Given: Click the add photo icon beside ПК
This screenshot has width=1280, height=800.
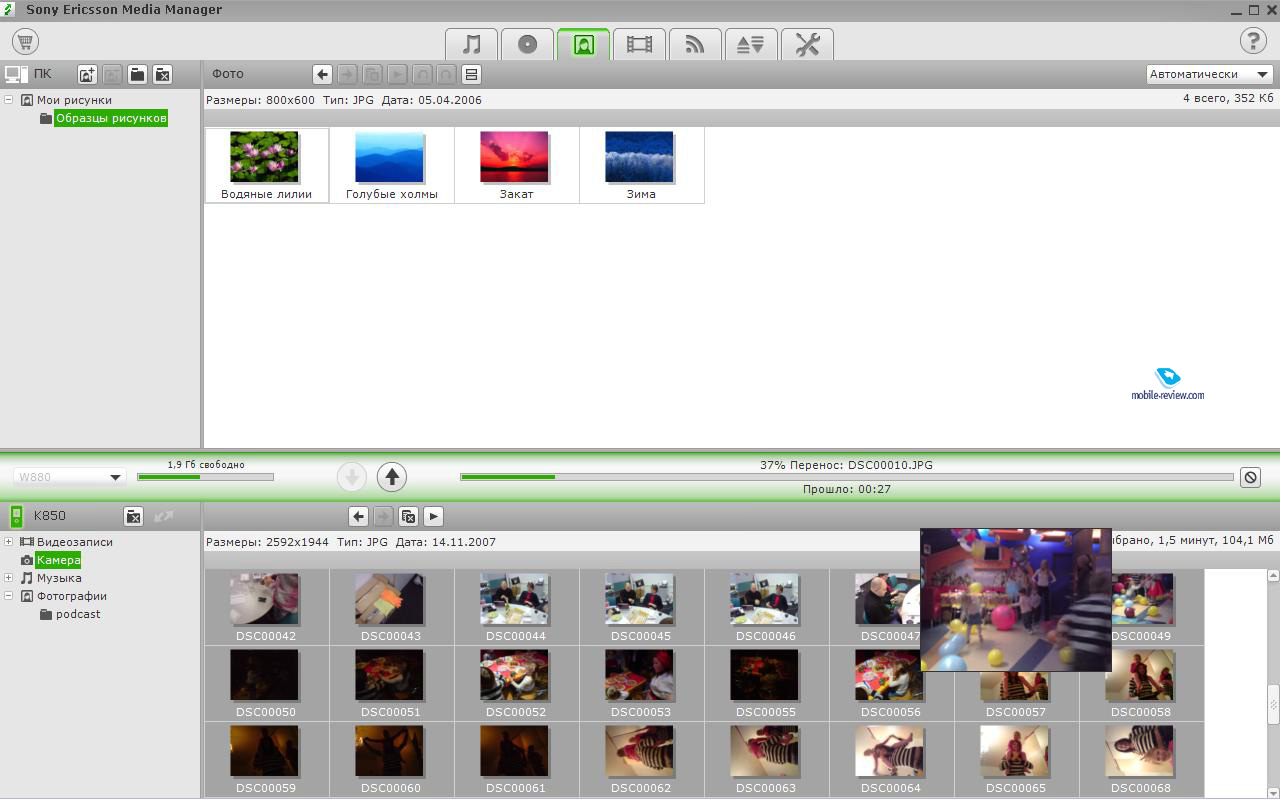Looking at the screenshot, I should [x=87, y=74].
